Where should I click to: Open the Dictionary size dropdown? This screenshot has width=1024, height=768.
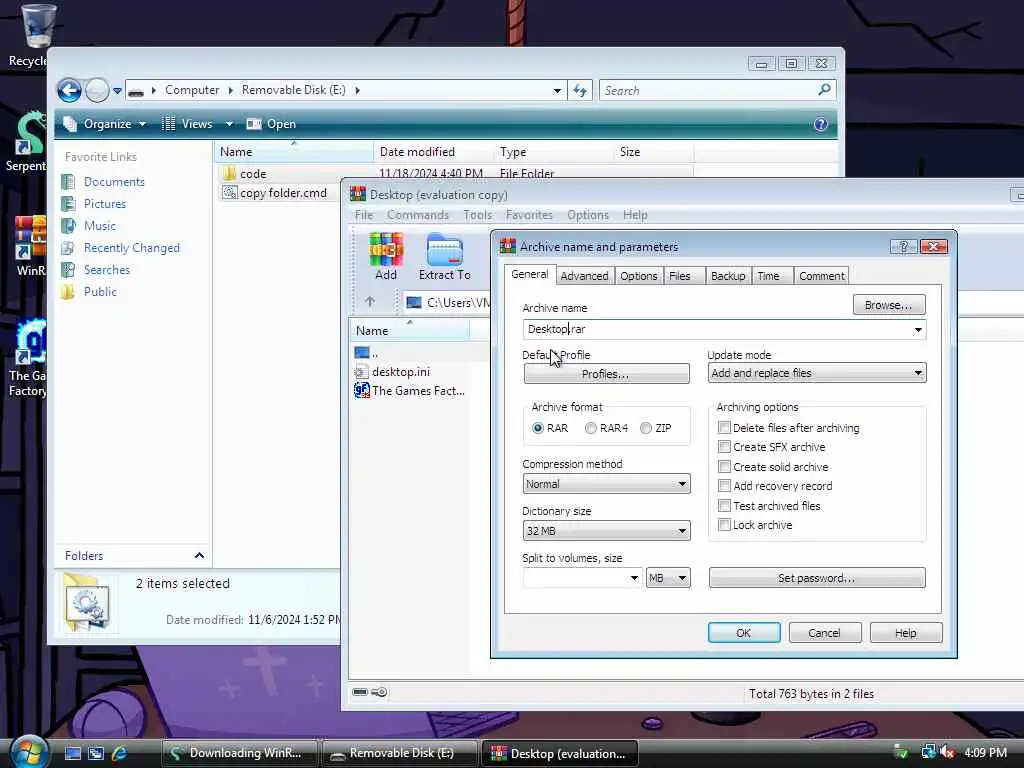coord(606,530)
